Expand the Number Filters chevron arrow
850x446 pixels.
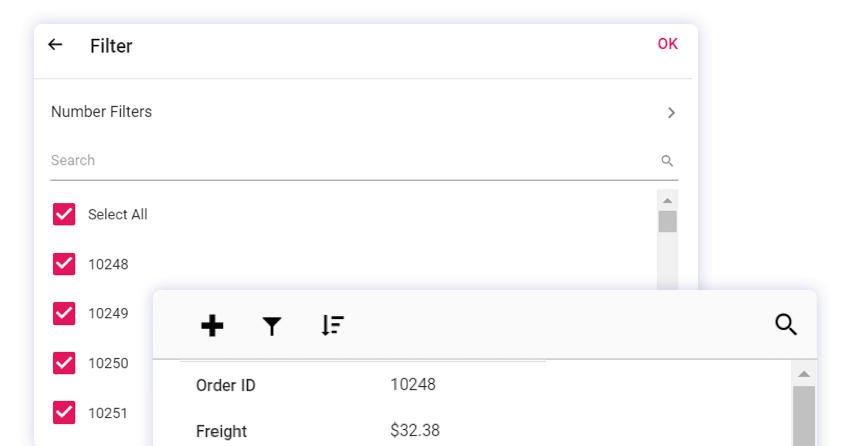click(x=672, y=113)
